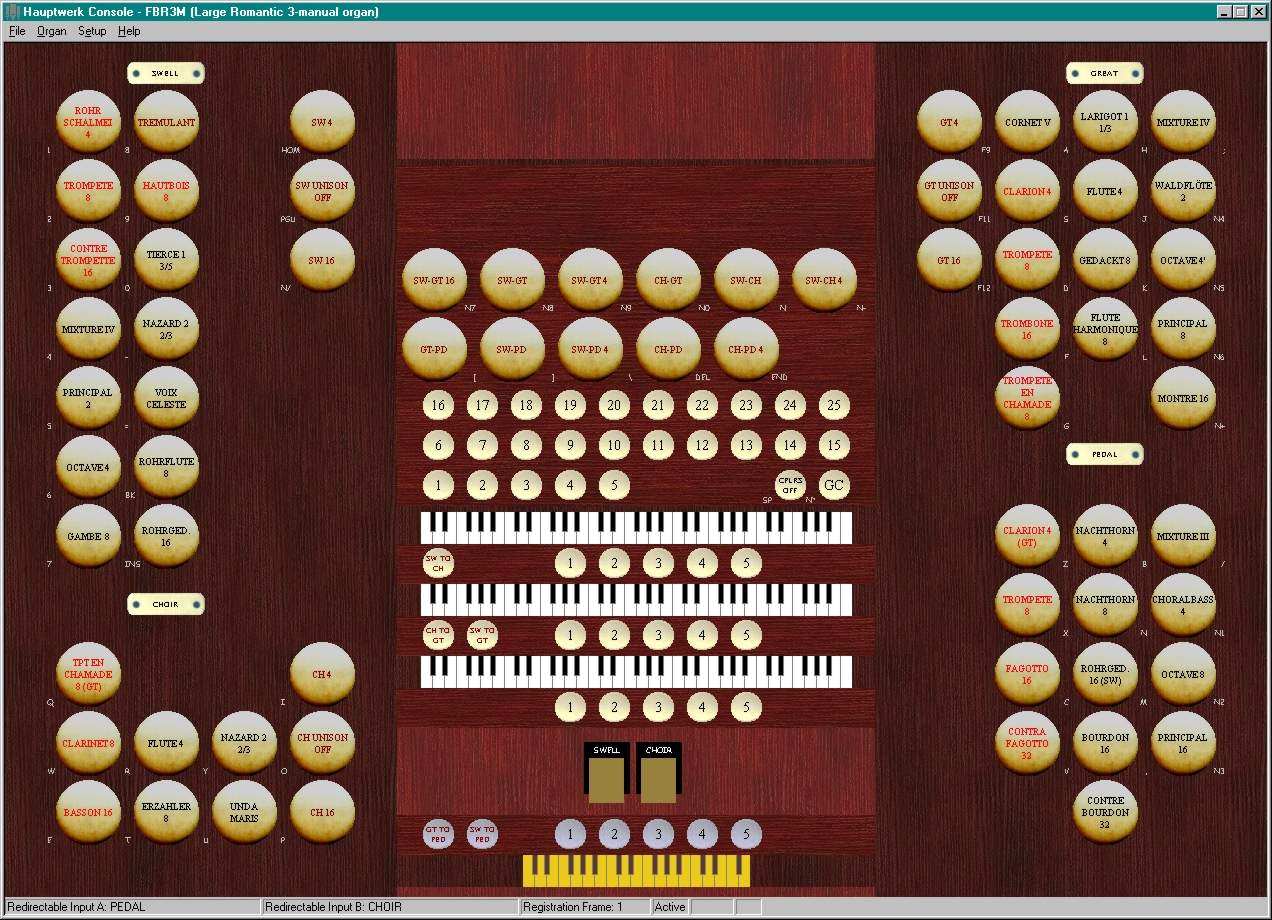1272x920 pixels.
Task: Engage the Swell Hautbois 8 stop
Action: click(166, 191)
